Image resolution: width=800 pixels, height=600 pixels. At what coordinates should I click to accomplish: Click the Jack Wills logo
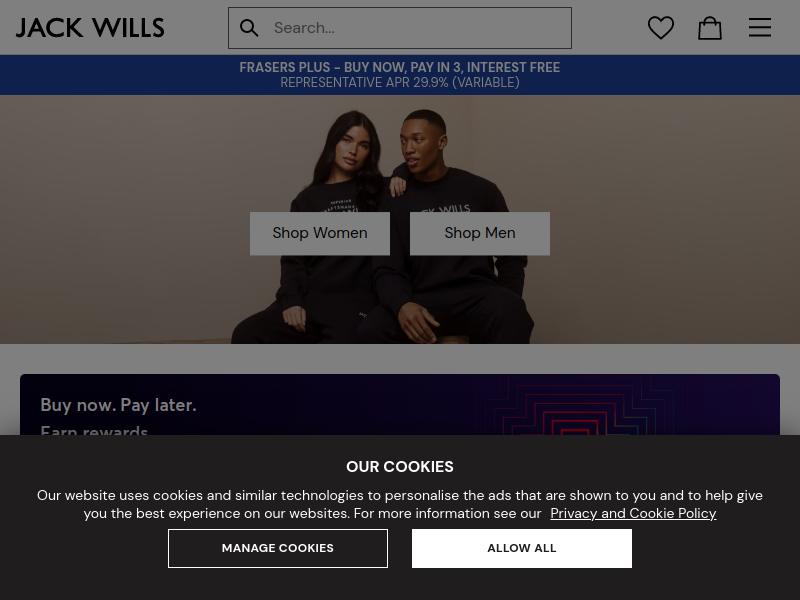[x=90, y=28]
